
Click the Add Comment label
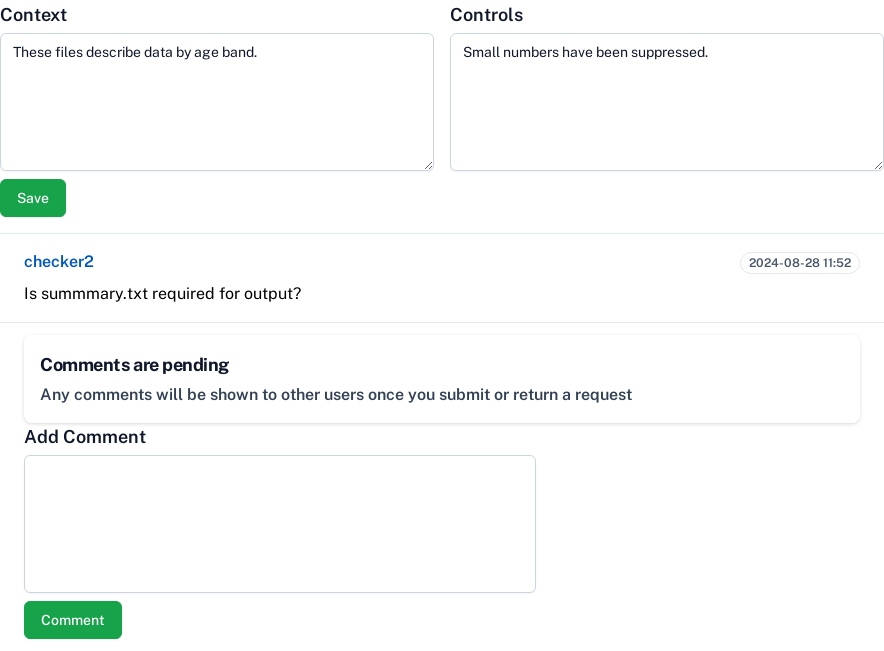tap(85, 437)
